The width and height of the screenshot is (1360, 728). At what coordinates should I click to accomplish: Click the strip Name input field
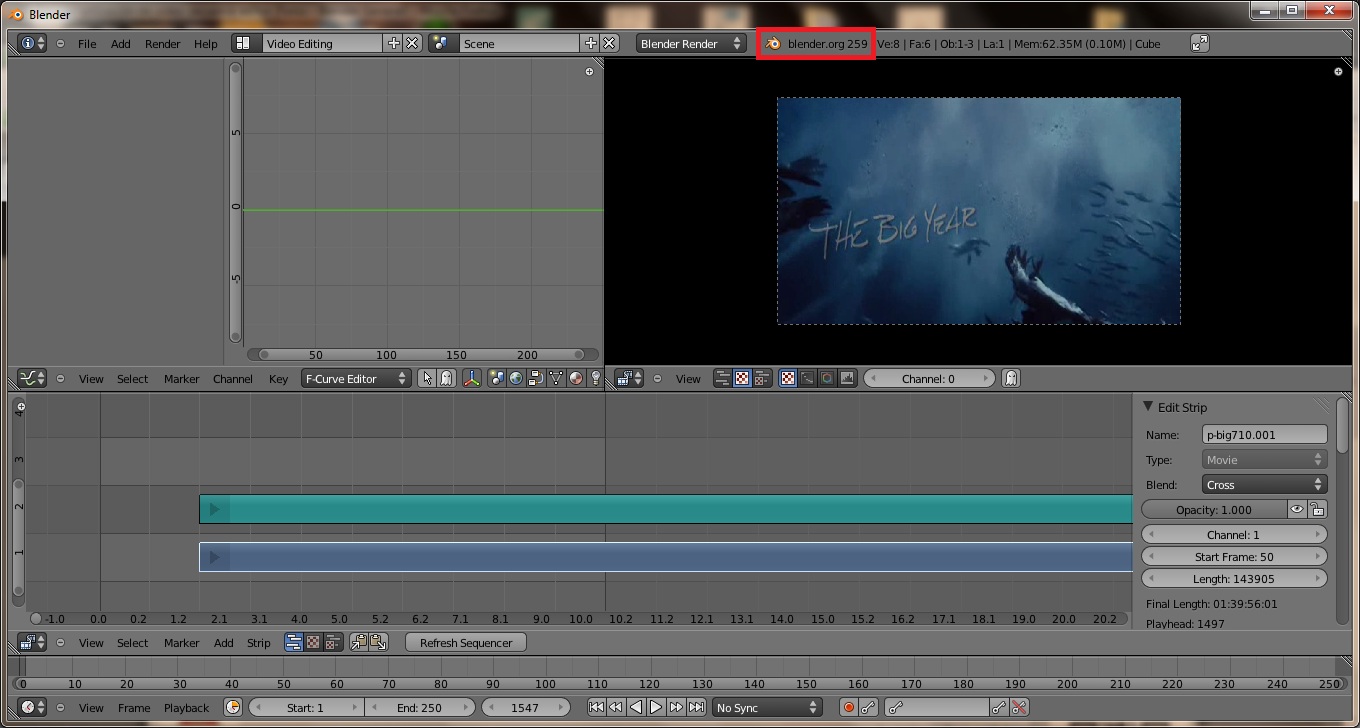coord(1264,434)
